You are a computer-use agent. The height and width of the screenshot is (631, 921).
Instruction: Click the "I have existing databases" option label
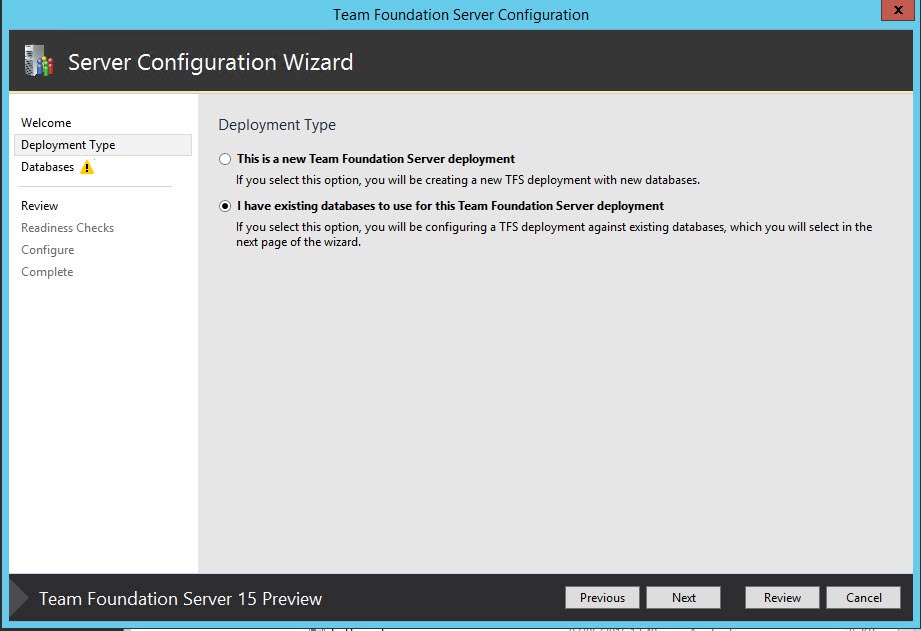(x=451, y=206)
